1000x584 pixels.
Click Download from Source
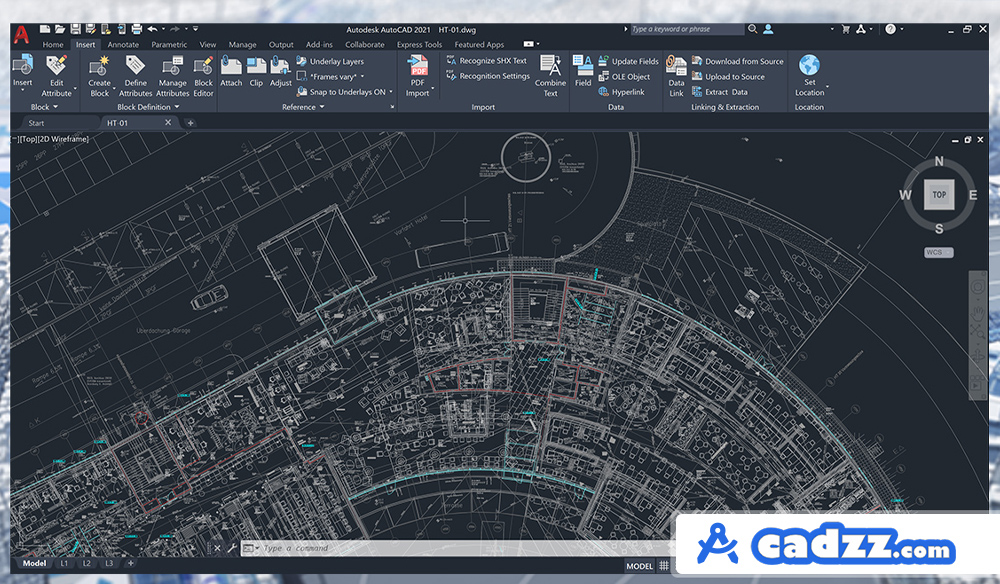(737, 61)
